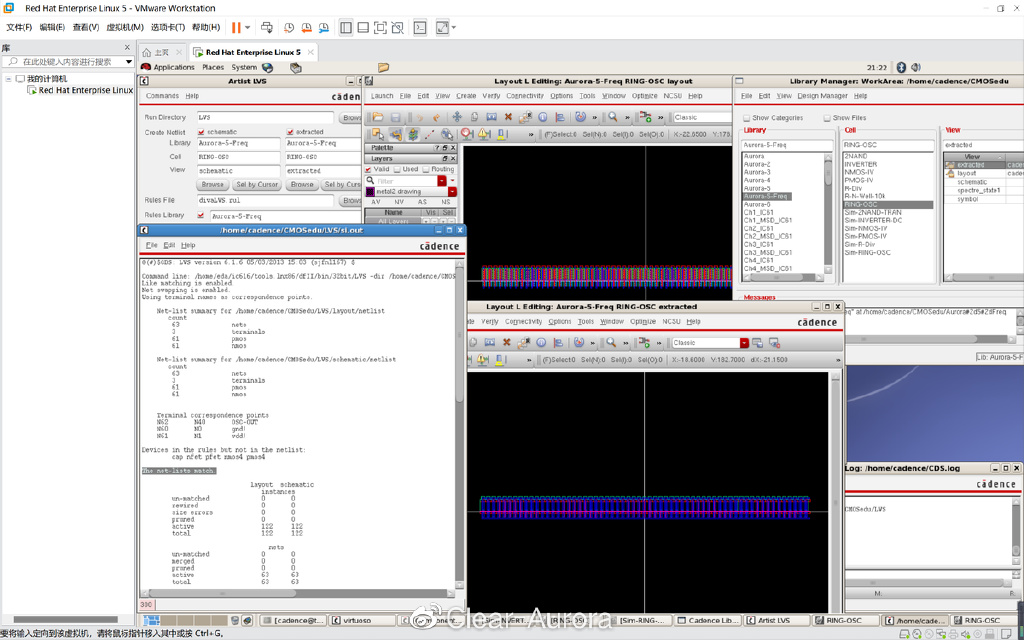Viewport: 1024px width, 640px height.
Task: Click info properties icon in extracted window
Action: (x=541, y=342)
